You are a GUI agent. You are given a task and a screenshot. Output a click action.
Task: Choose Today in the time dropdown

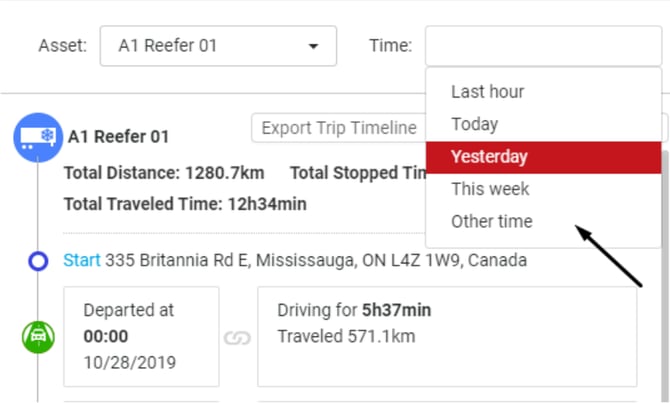point(475,124)
